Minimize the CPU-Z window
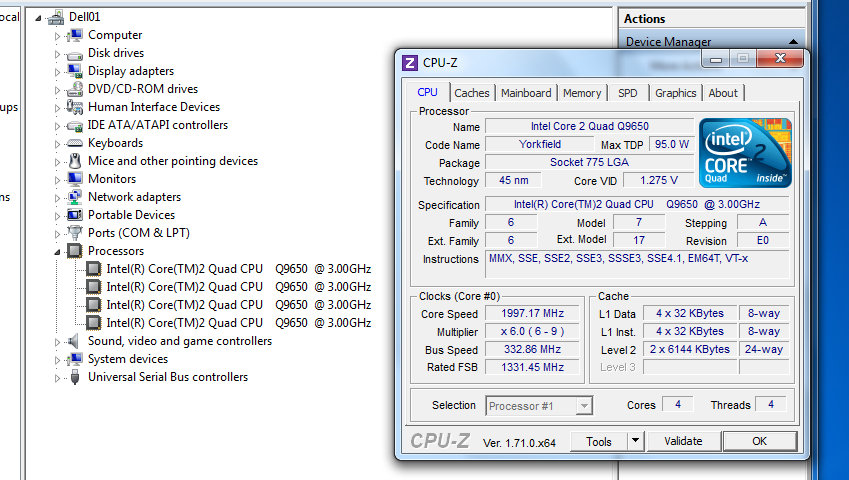This screenshot has height=480, width=849. tap(716, 58)
